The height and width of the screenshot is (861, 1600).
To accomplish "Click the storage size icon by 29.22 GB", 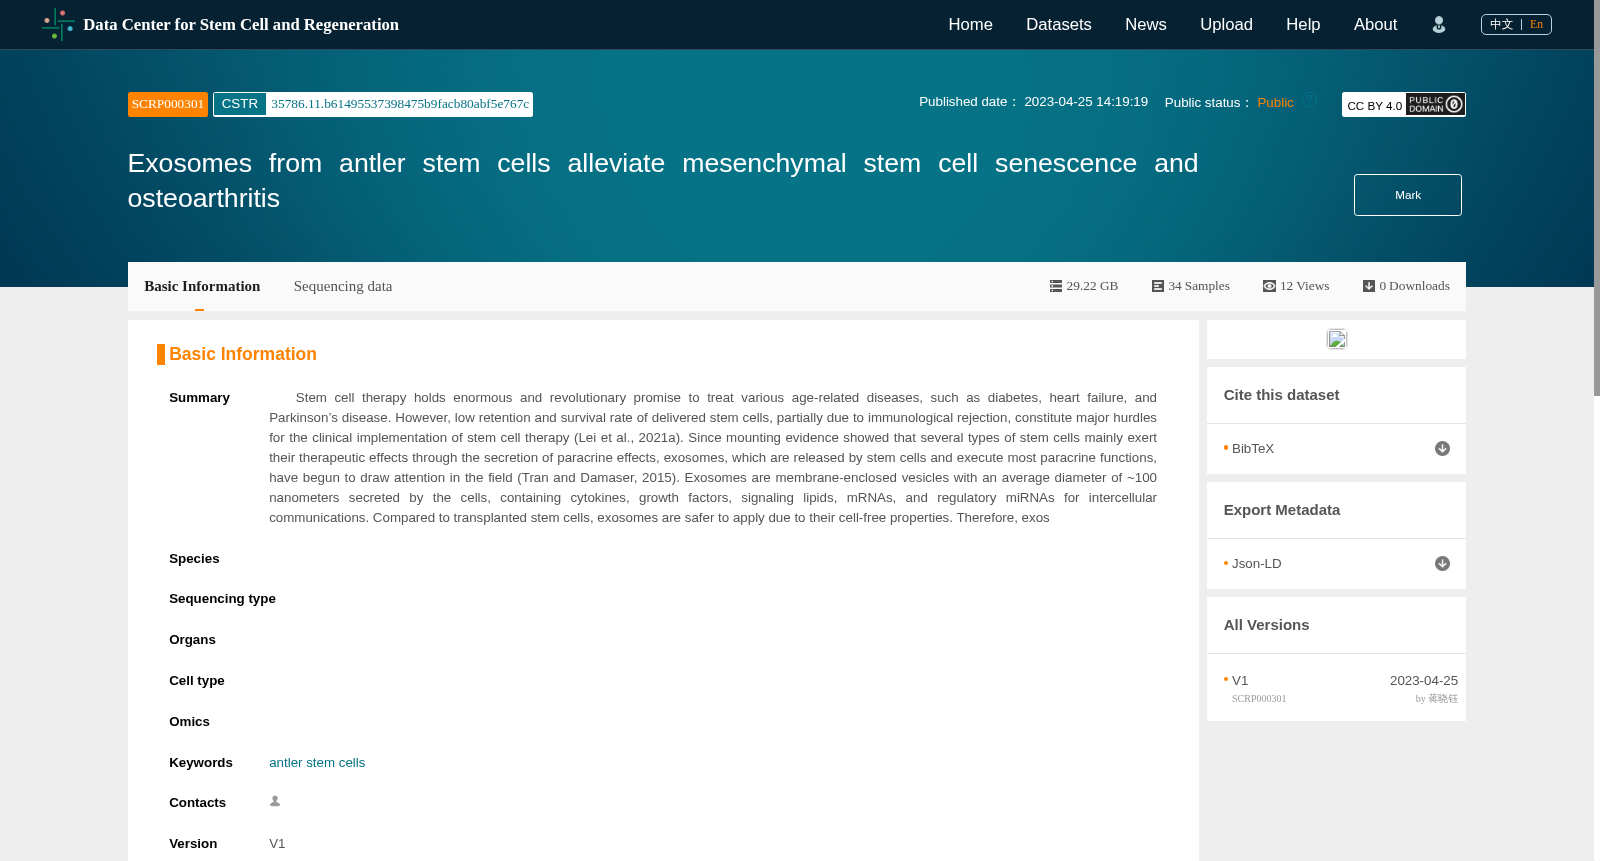I will coord(1056,286).
